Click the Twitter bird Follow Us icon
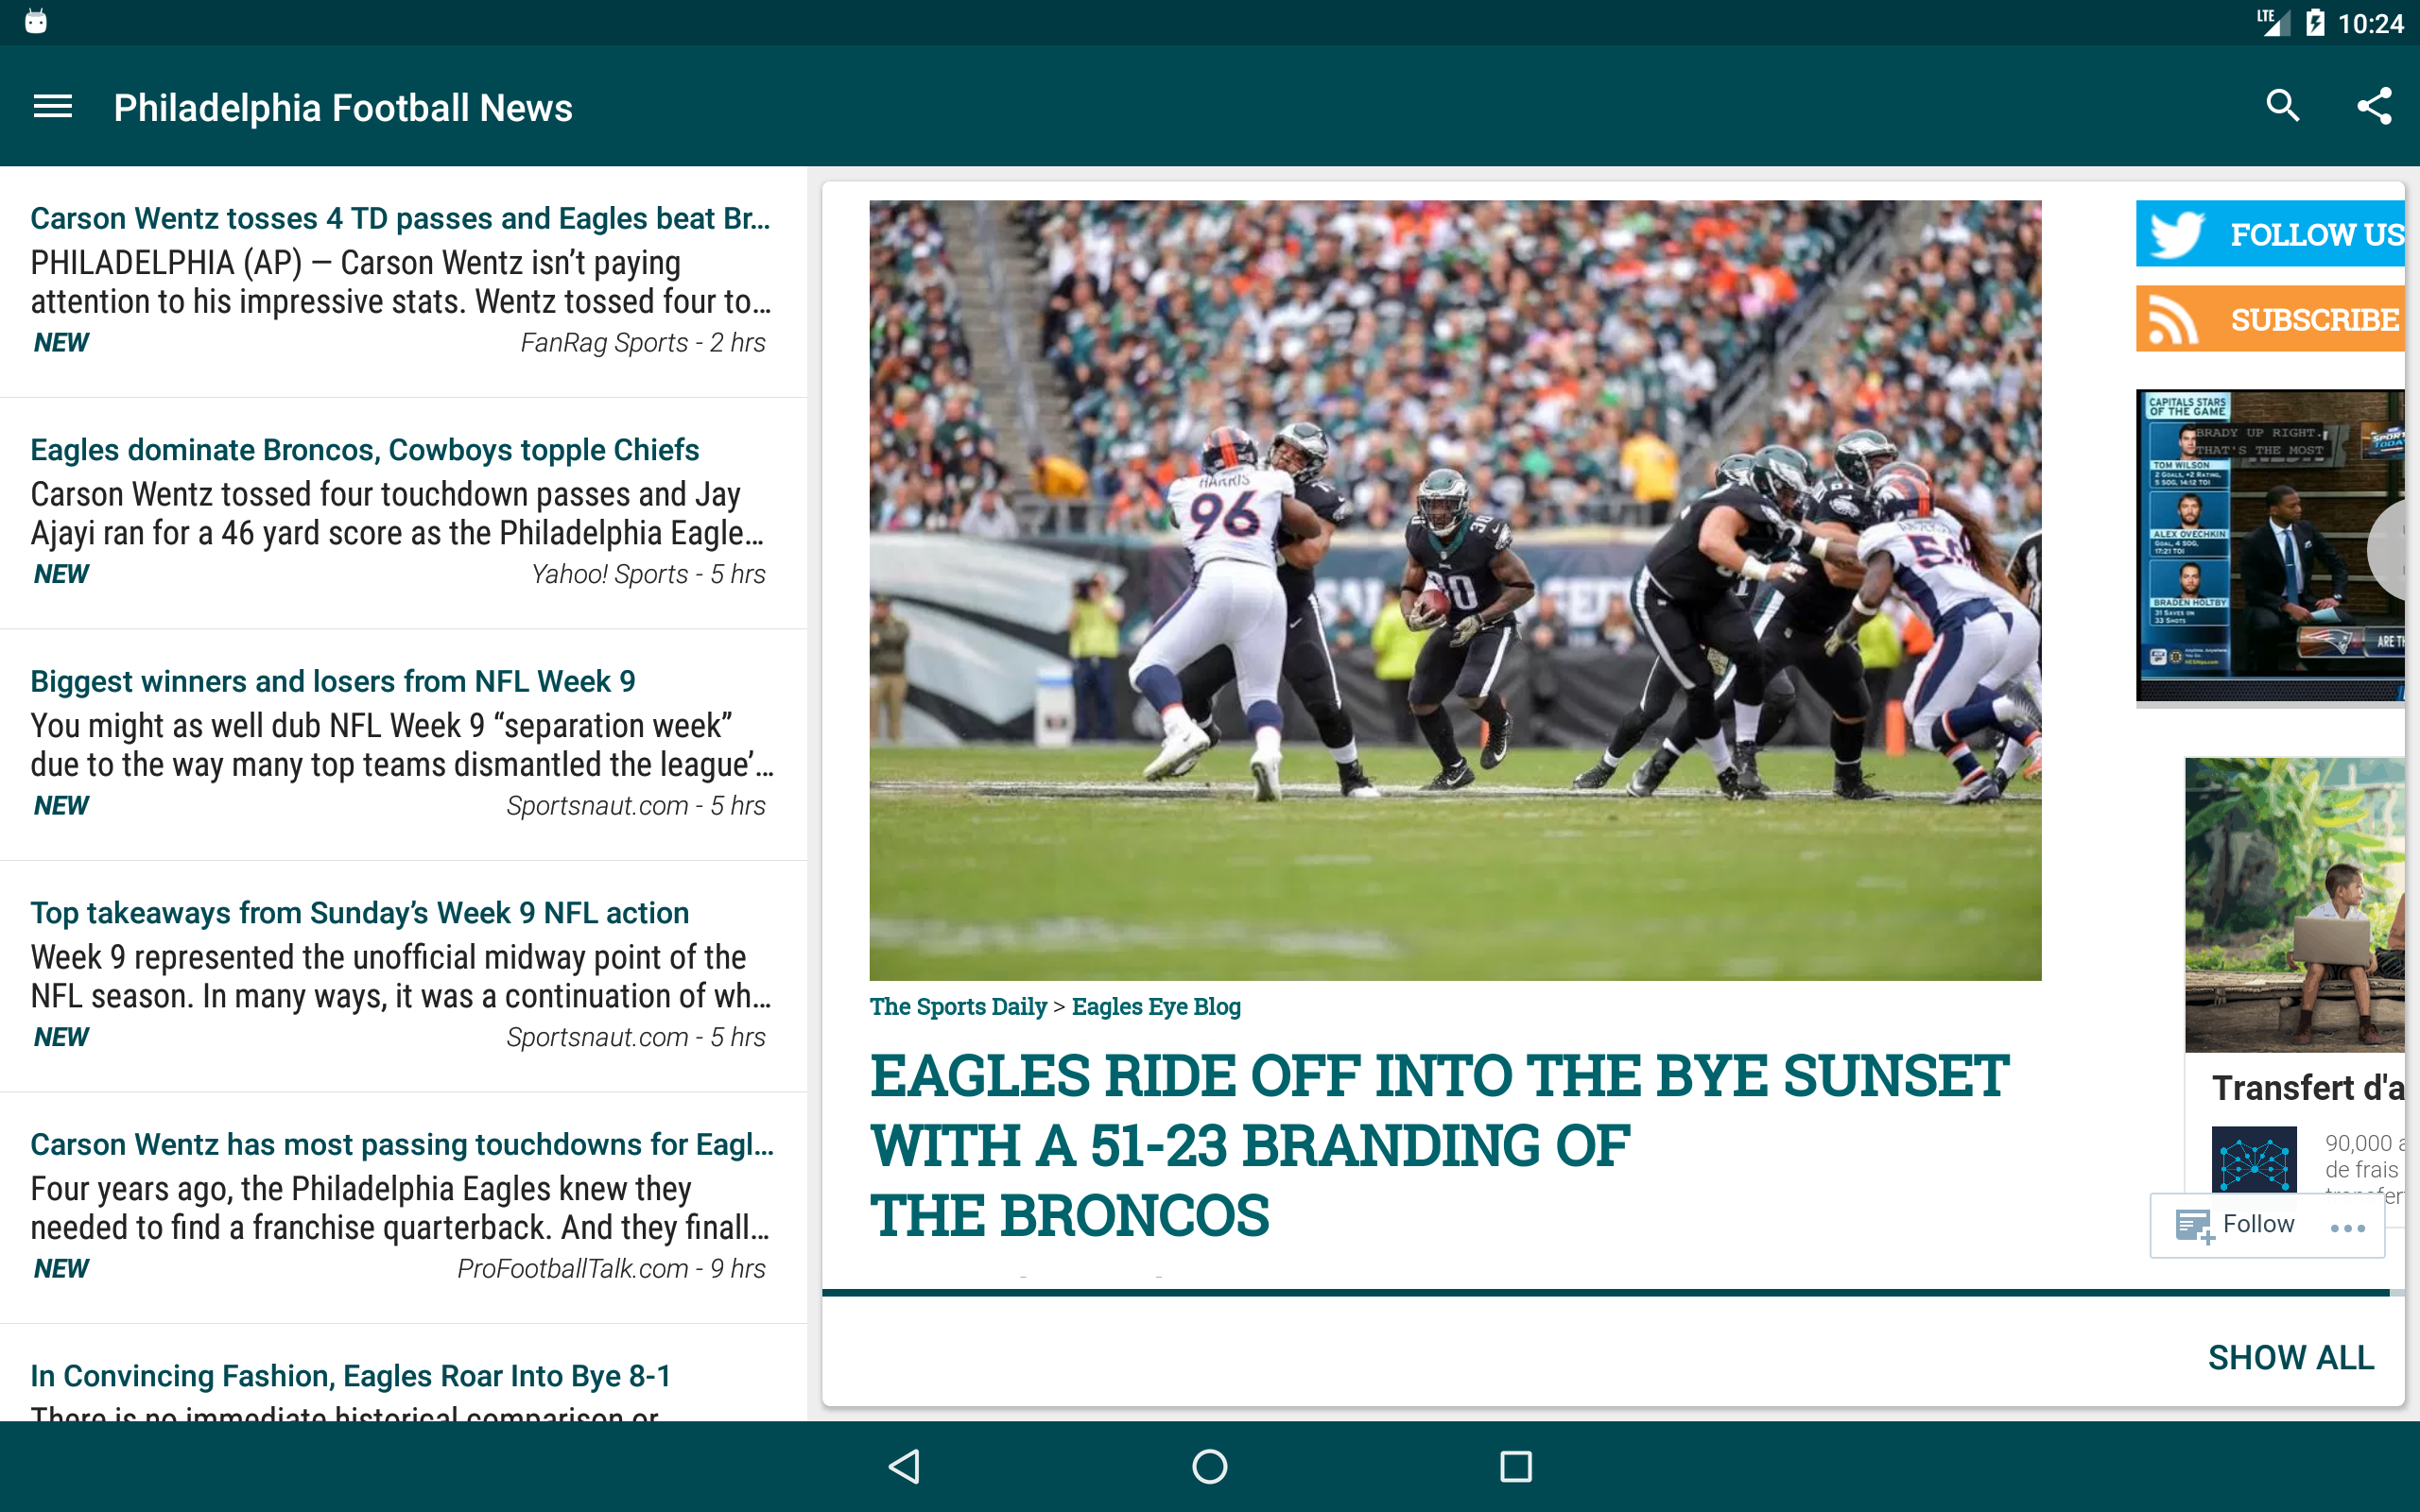 pyautogui.click(x=2176, y=234)
